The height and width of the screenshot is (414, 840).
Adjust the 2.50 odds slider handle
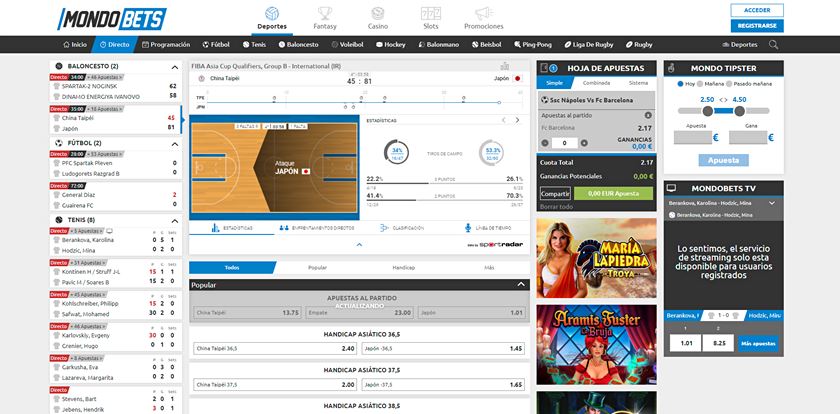pyautogui.click(x=708, y=111)
